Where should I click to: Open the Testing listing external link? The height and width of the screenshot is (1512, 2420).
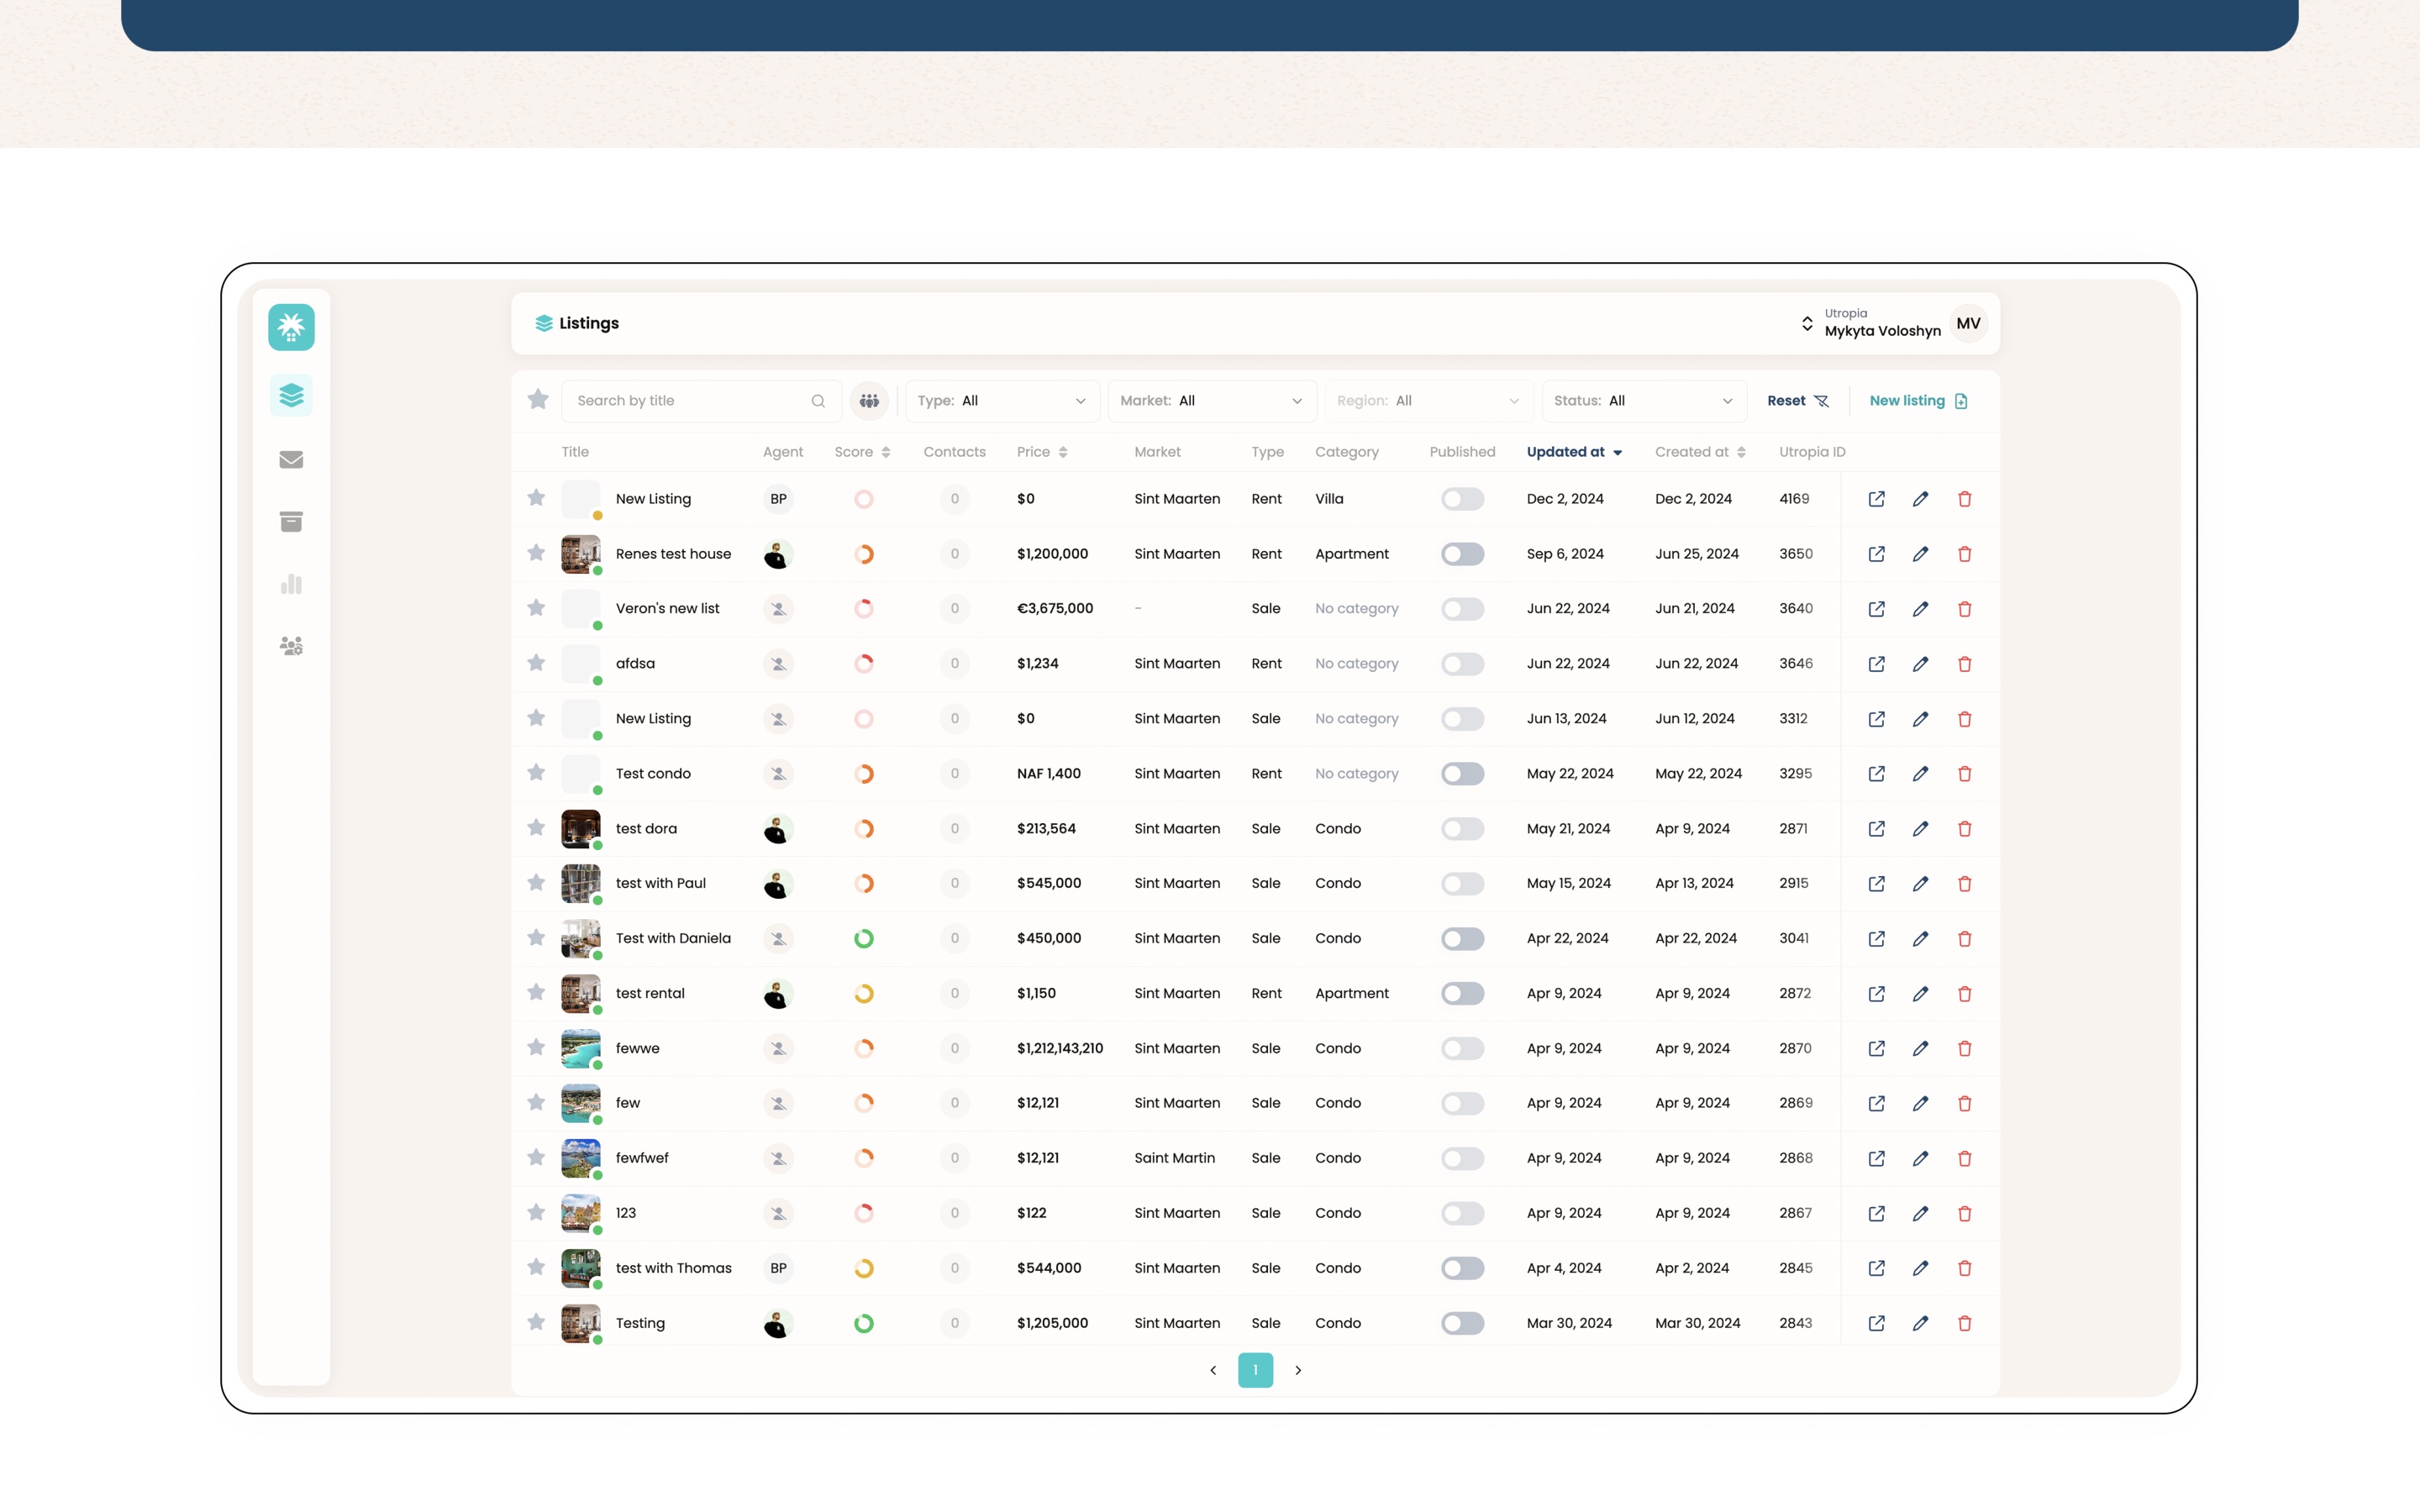tap(1876, 1323)
